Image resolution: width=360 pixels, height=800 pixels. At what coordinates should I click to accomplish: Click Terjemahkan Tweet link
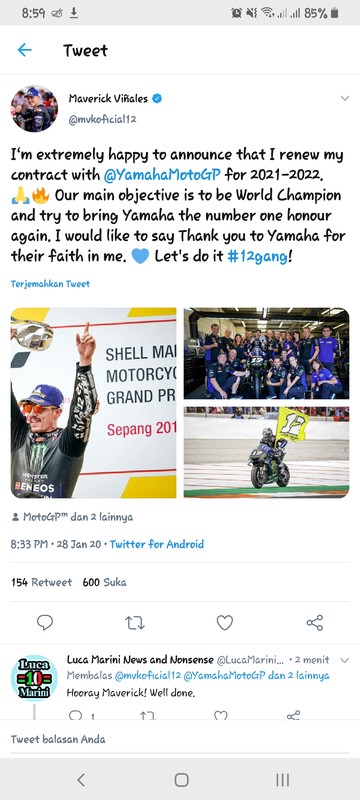(x=50, y=284)
